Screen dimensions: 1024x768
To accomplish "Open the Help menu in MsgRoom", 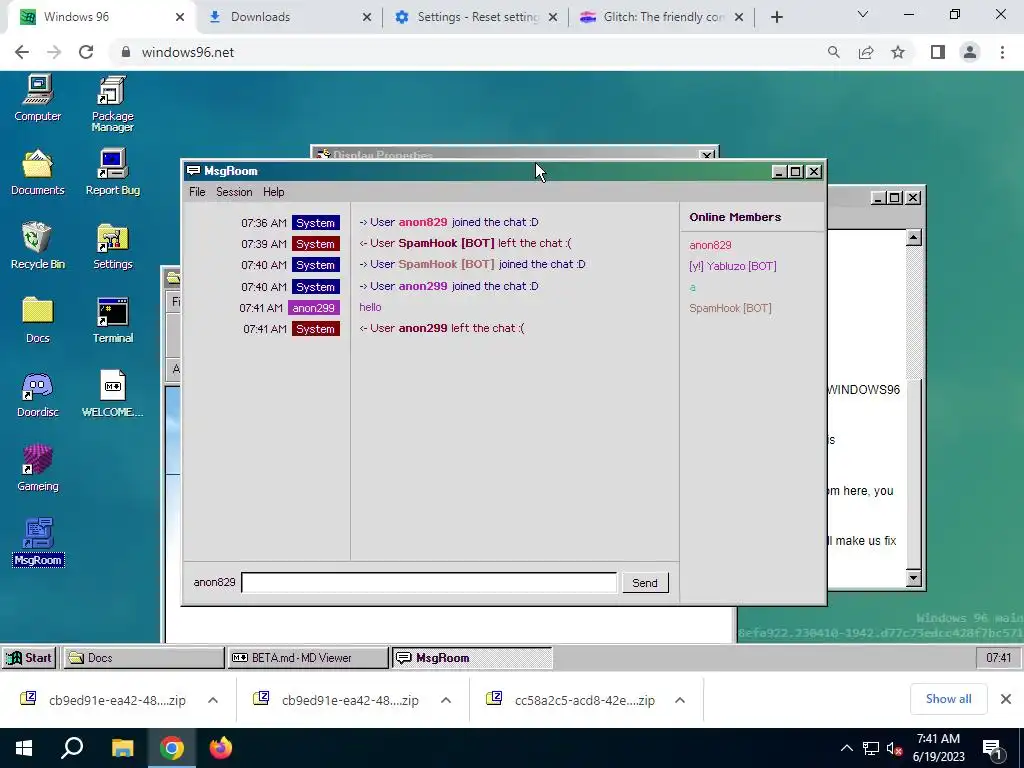I will coord(273,192).
